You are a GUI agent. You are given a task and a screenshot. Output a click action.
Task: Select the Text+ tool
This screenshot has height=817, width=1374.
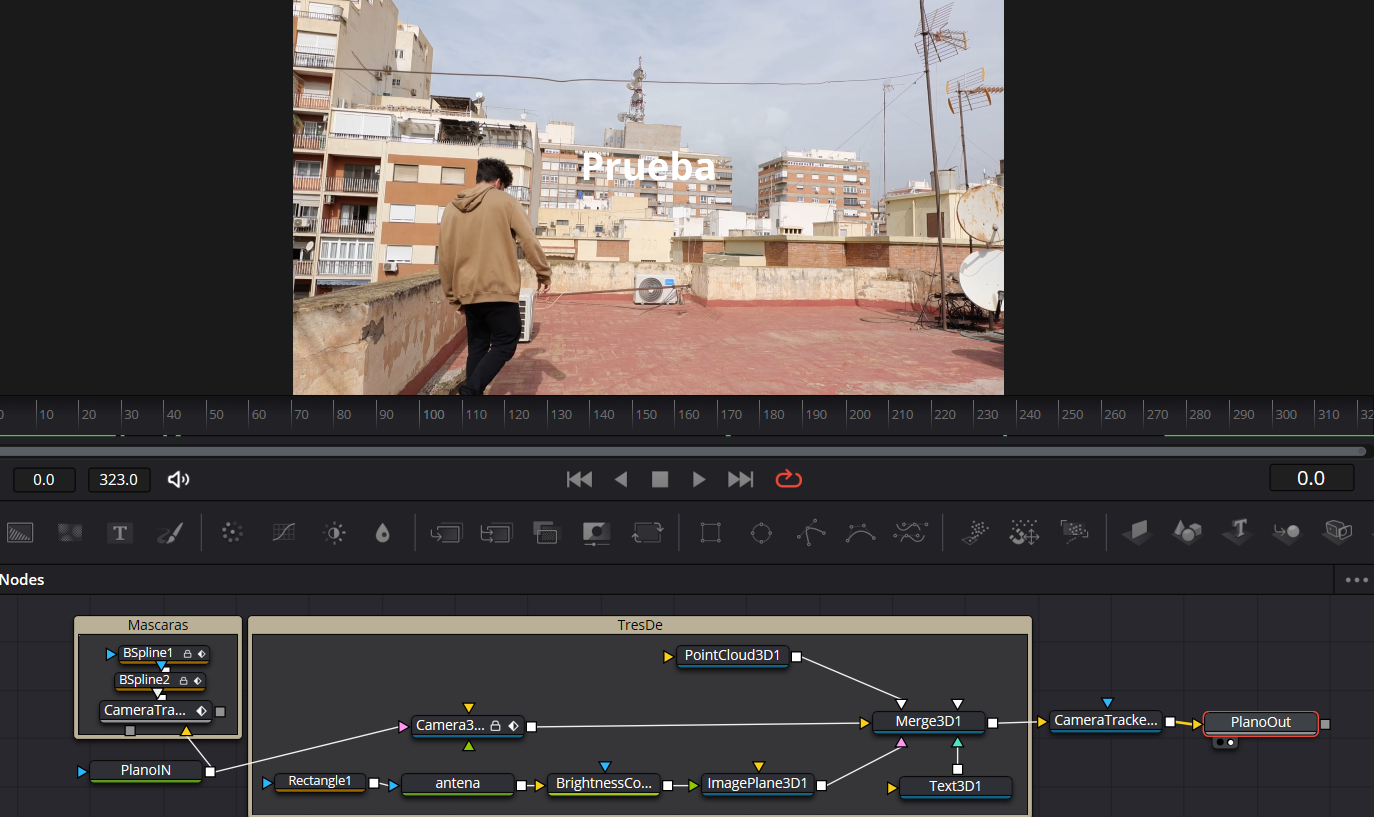pos(120,532)
